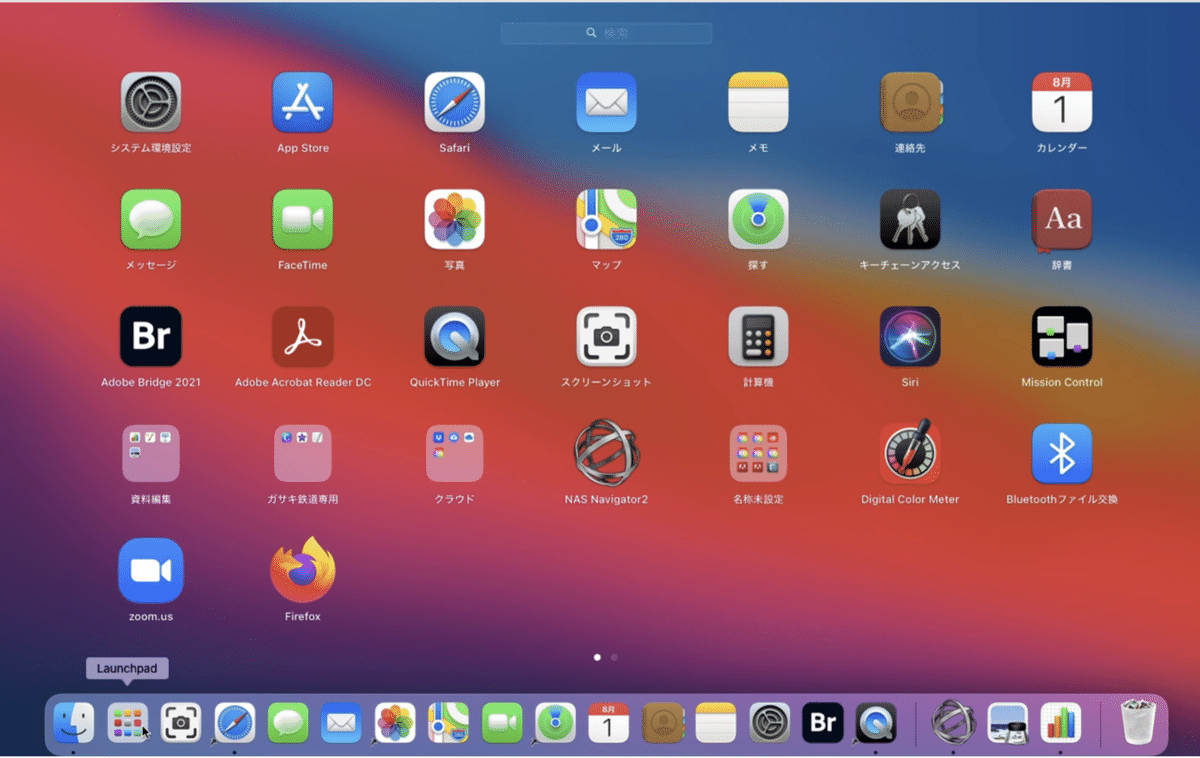Open FaceTime from the Dock
The height and width of the screenshot is (758, 1200).
(x=502, y=722)
